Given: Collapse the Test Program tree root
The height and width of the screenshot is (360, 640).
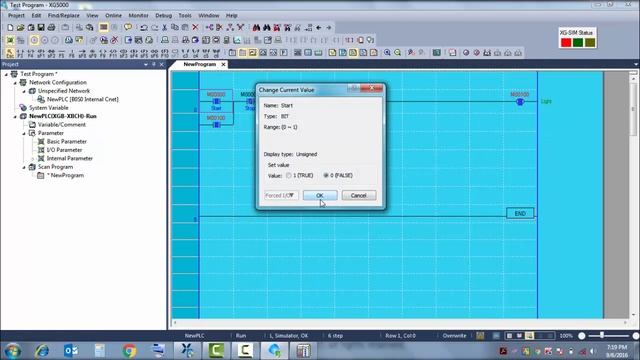Looking at the screenshot, I should [6, 74].
